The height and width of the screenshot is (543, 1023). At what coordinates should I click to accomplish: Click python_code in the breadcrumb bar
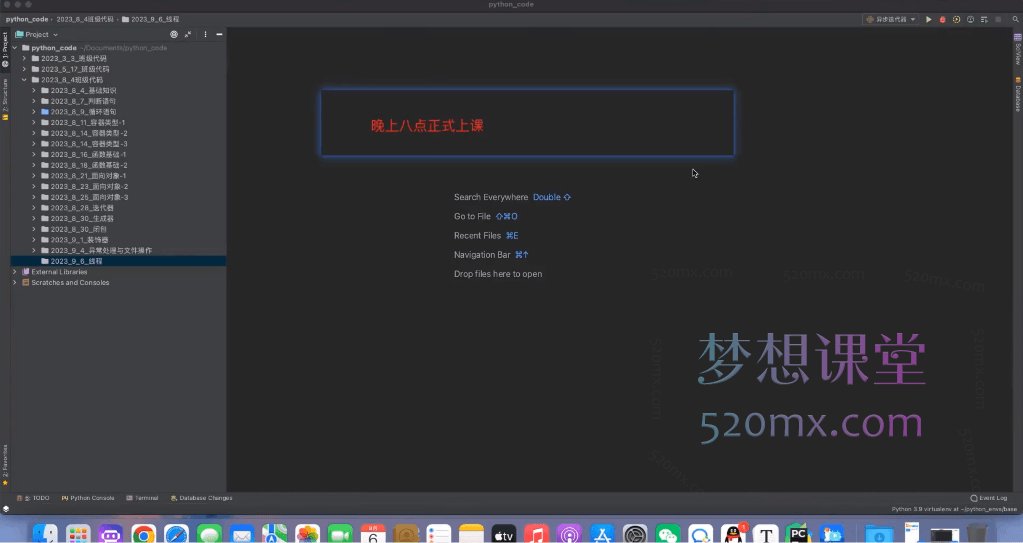27,20
